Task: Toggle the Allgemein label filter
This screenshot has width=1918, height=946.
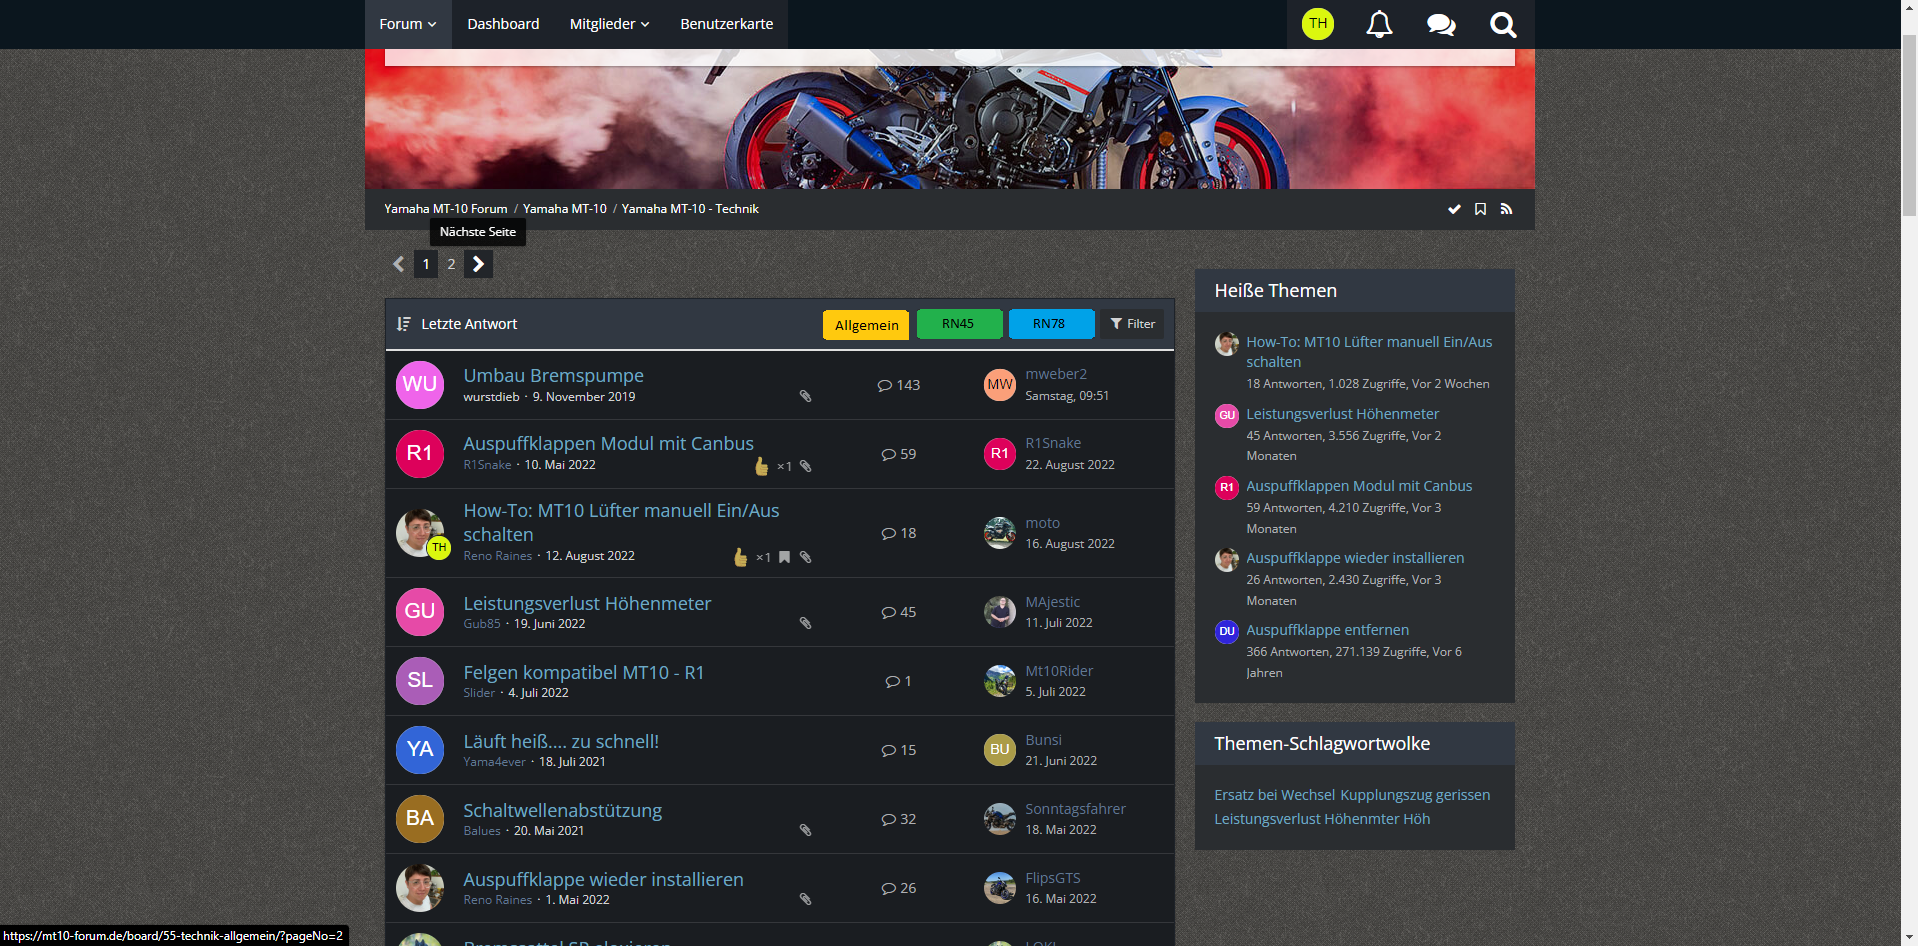Action: click(x=866, y=325)
